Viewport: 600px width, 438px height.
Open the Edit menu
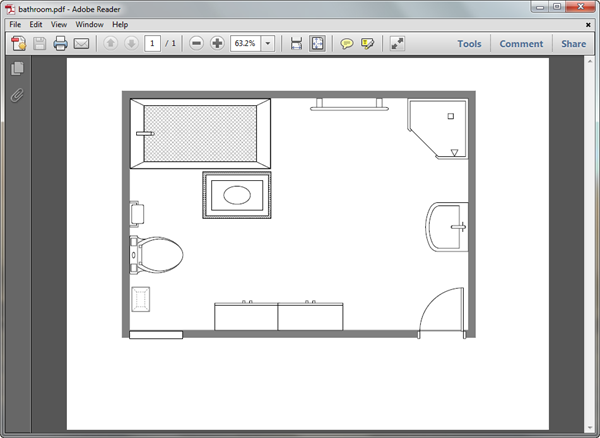(x=36, y=24)
